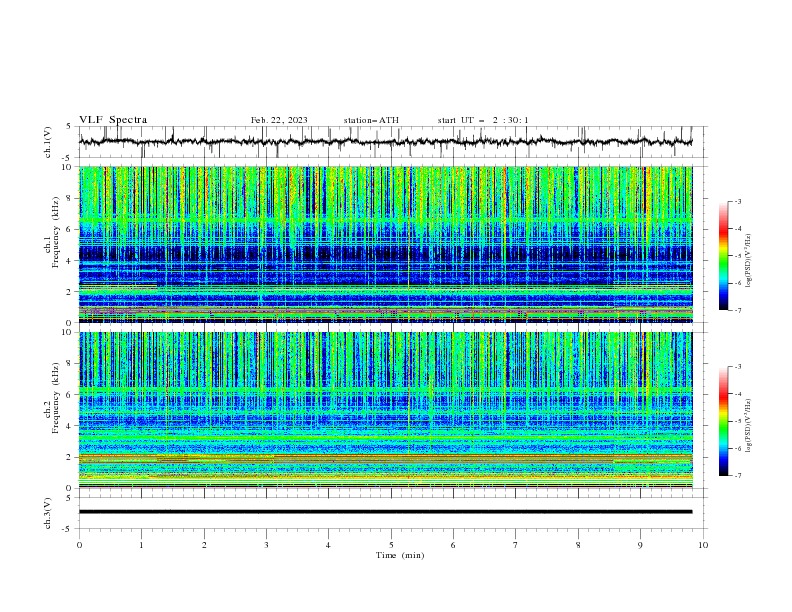
Task: Click the "8" kHz tick on ch.1 frequency axis
Action: click(x=71, y=198)
